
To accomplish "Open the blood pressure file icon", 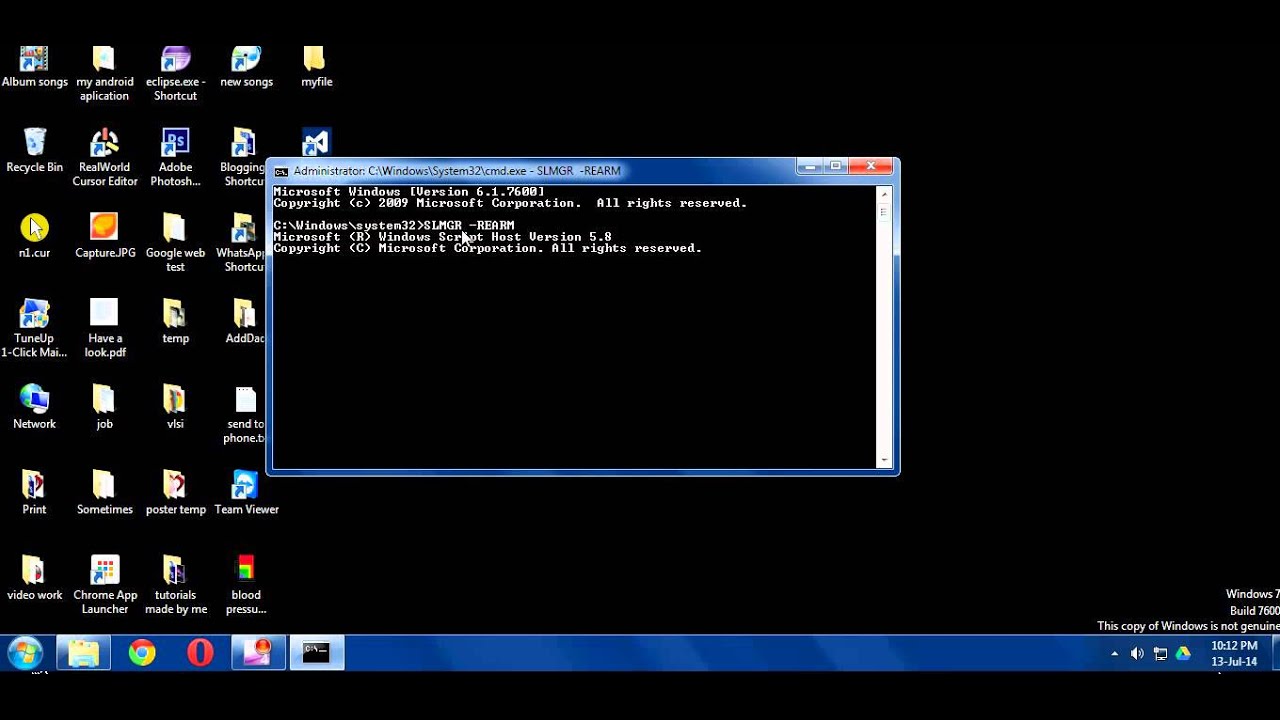I will point(246,586).
